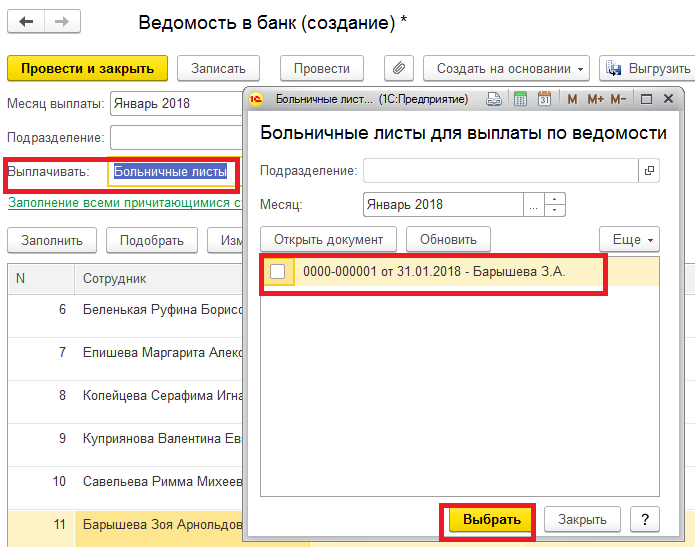Image resolution: width=695 pixels, height=547 pixels.
Task: Open the Подразделение selection icon in the dialog
Action: [649, 171]
